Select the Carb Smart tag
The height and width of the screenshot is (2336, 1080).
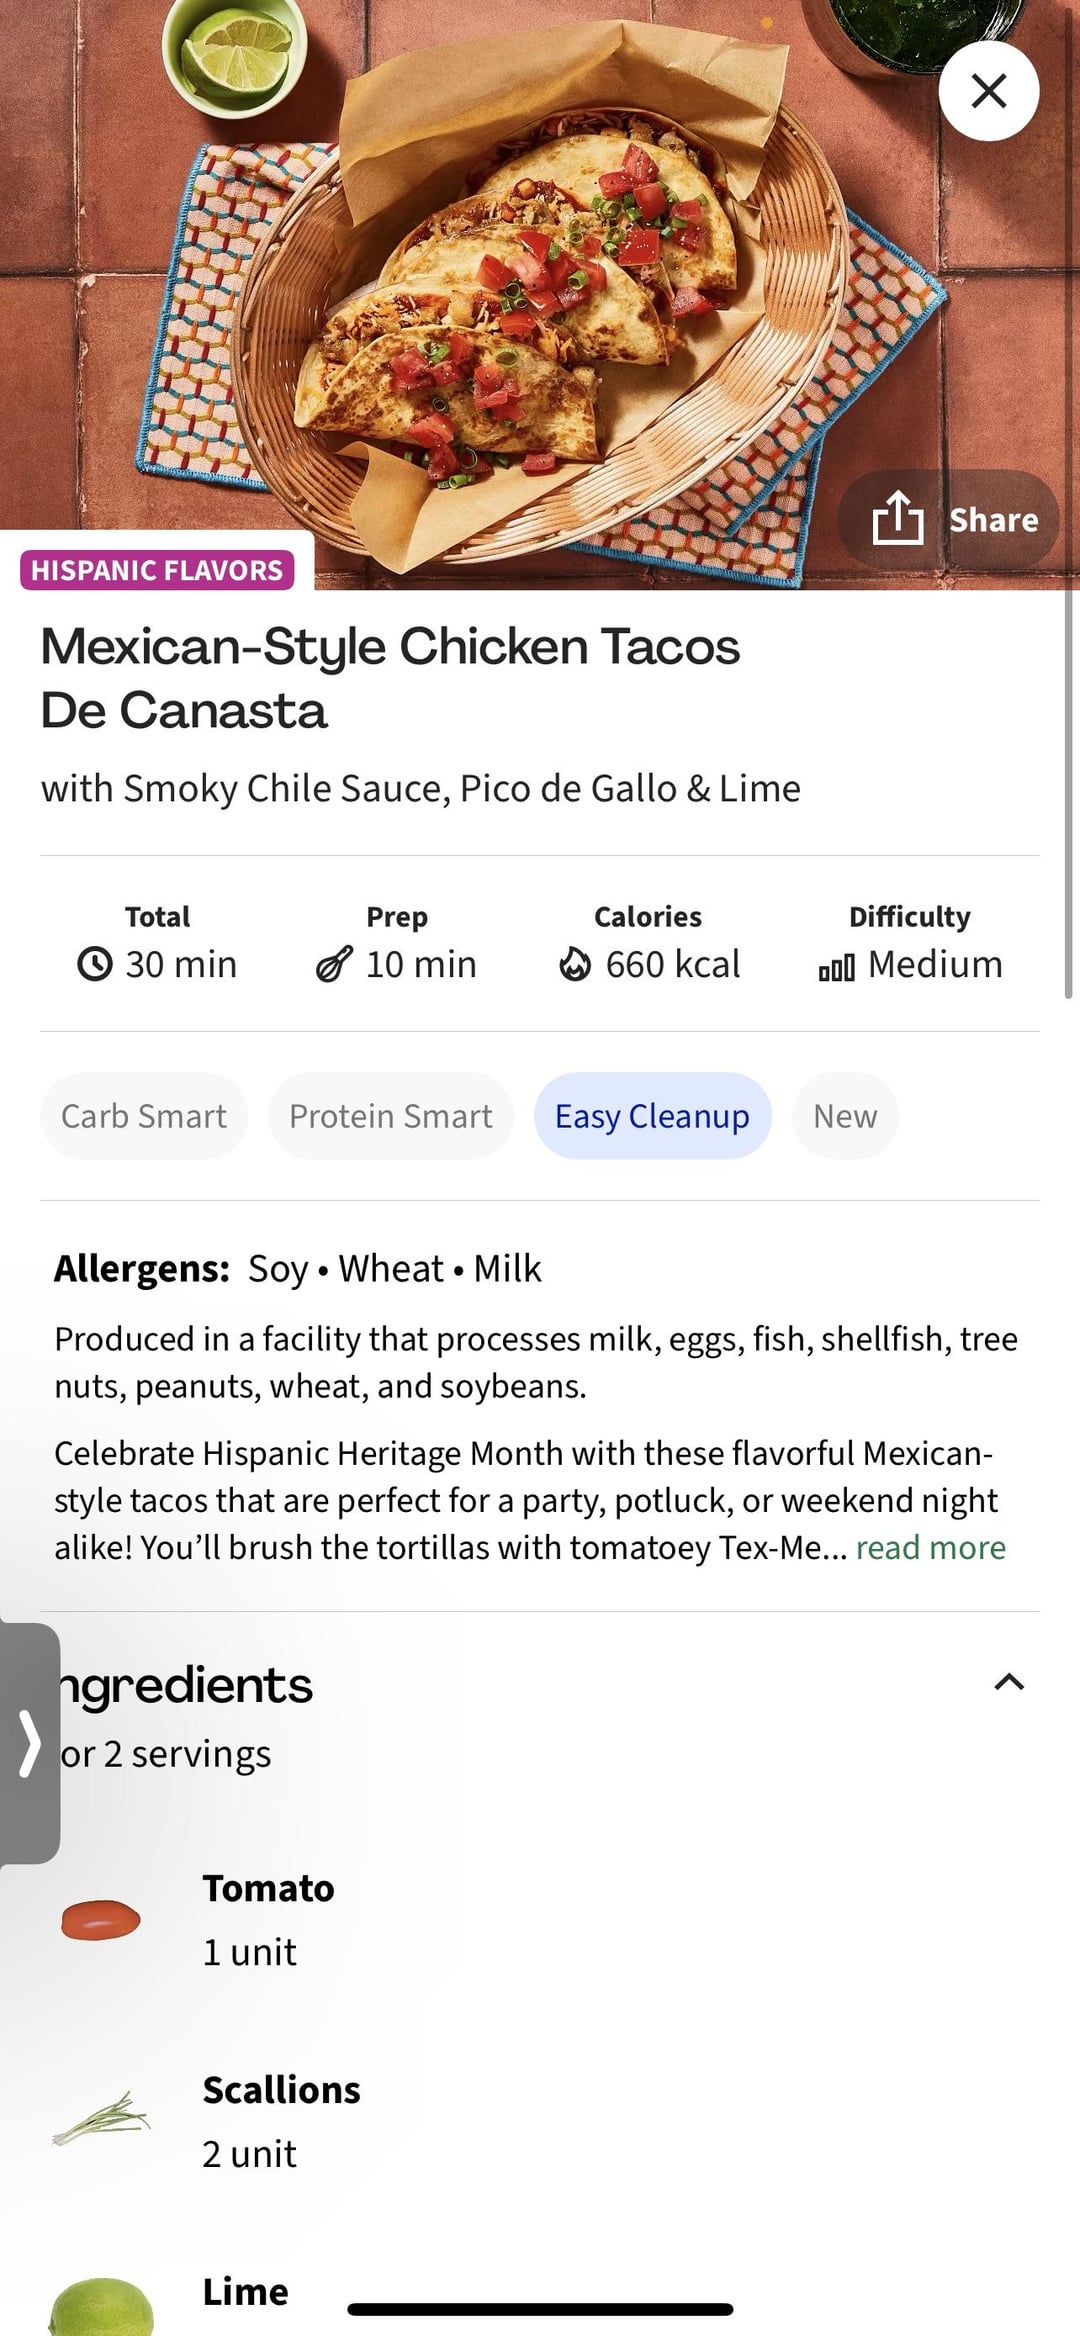point(144,1116)
